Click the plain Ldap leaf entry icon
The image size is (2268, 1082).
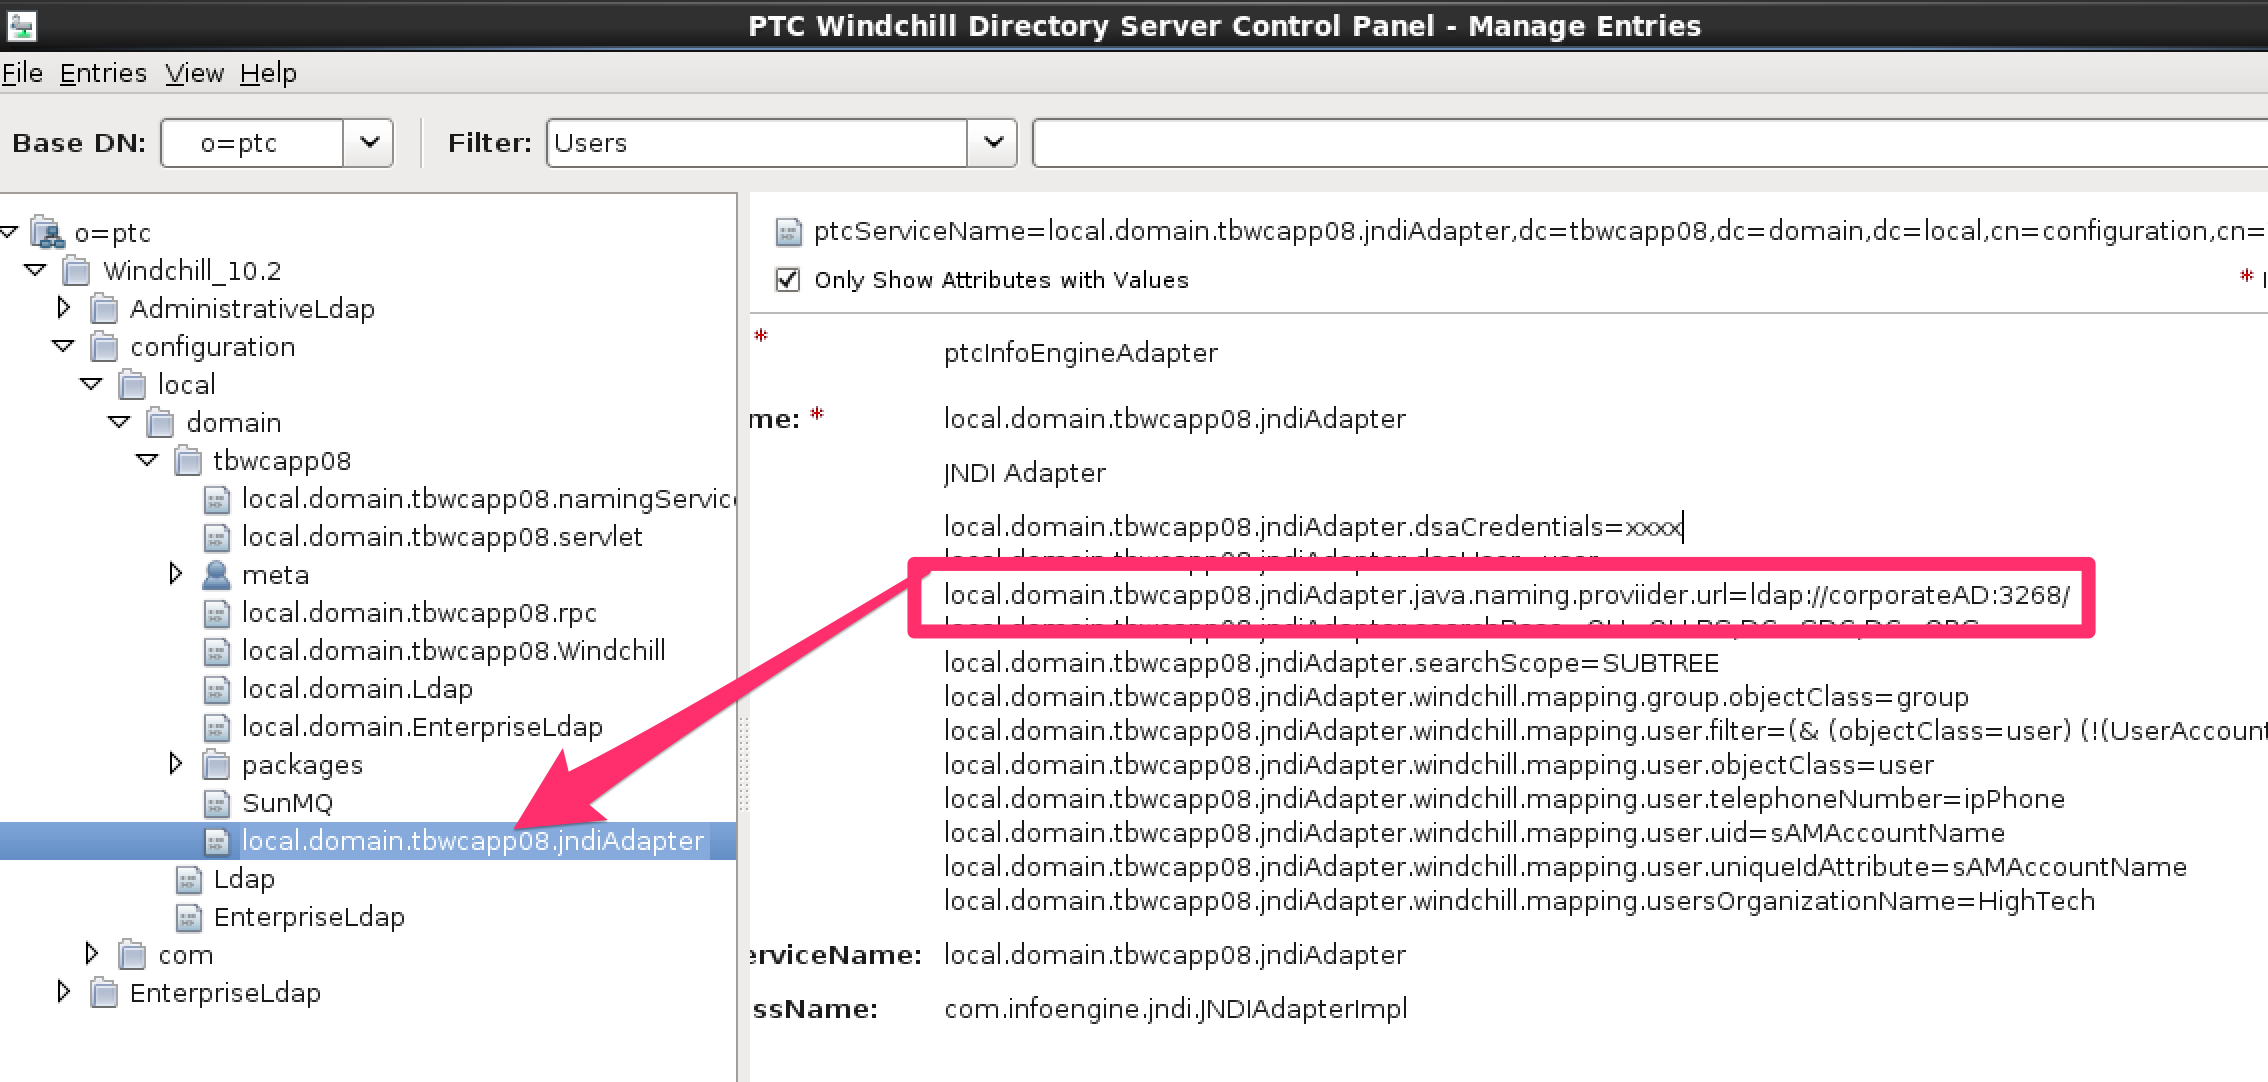pyautogui.click(x=188, y=879)
